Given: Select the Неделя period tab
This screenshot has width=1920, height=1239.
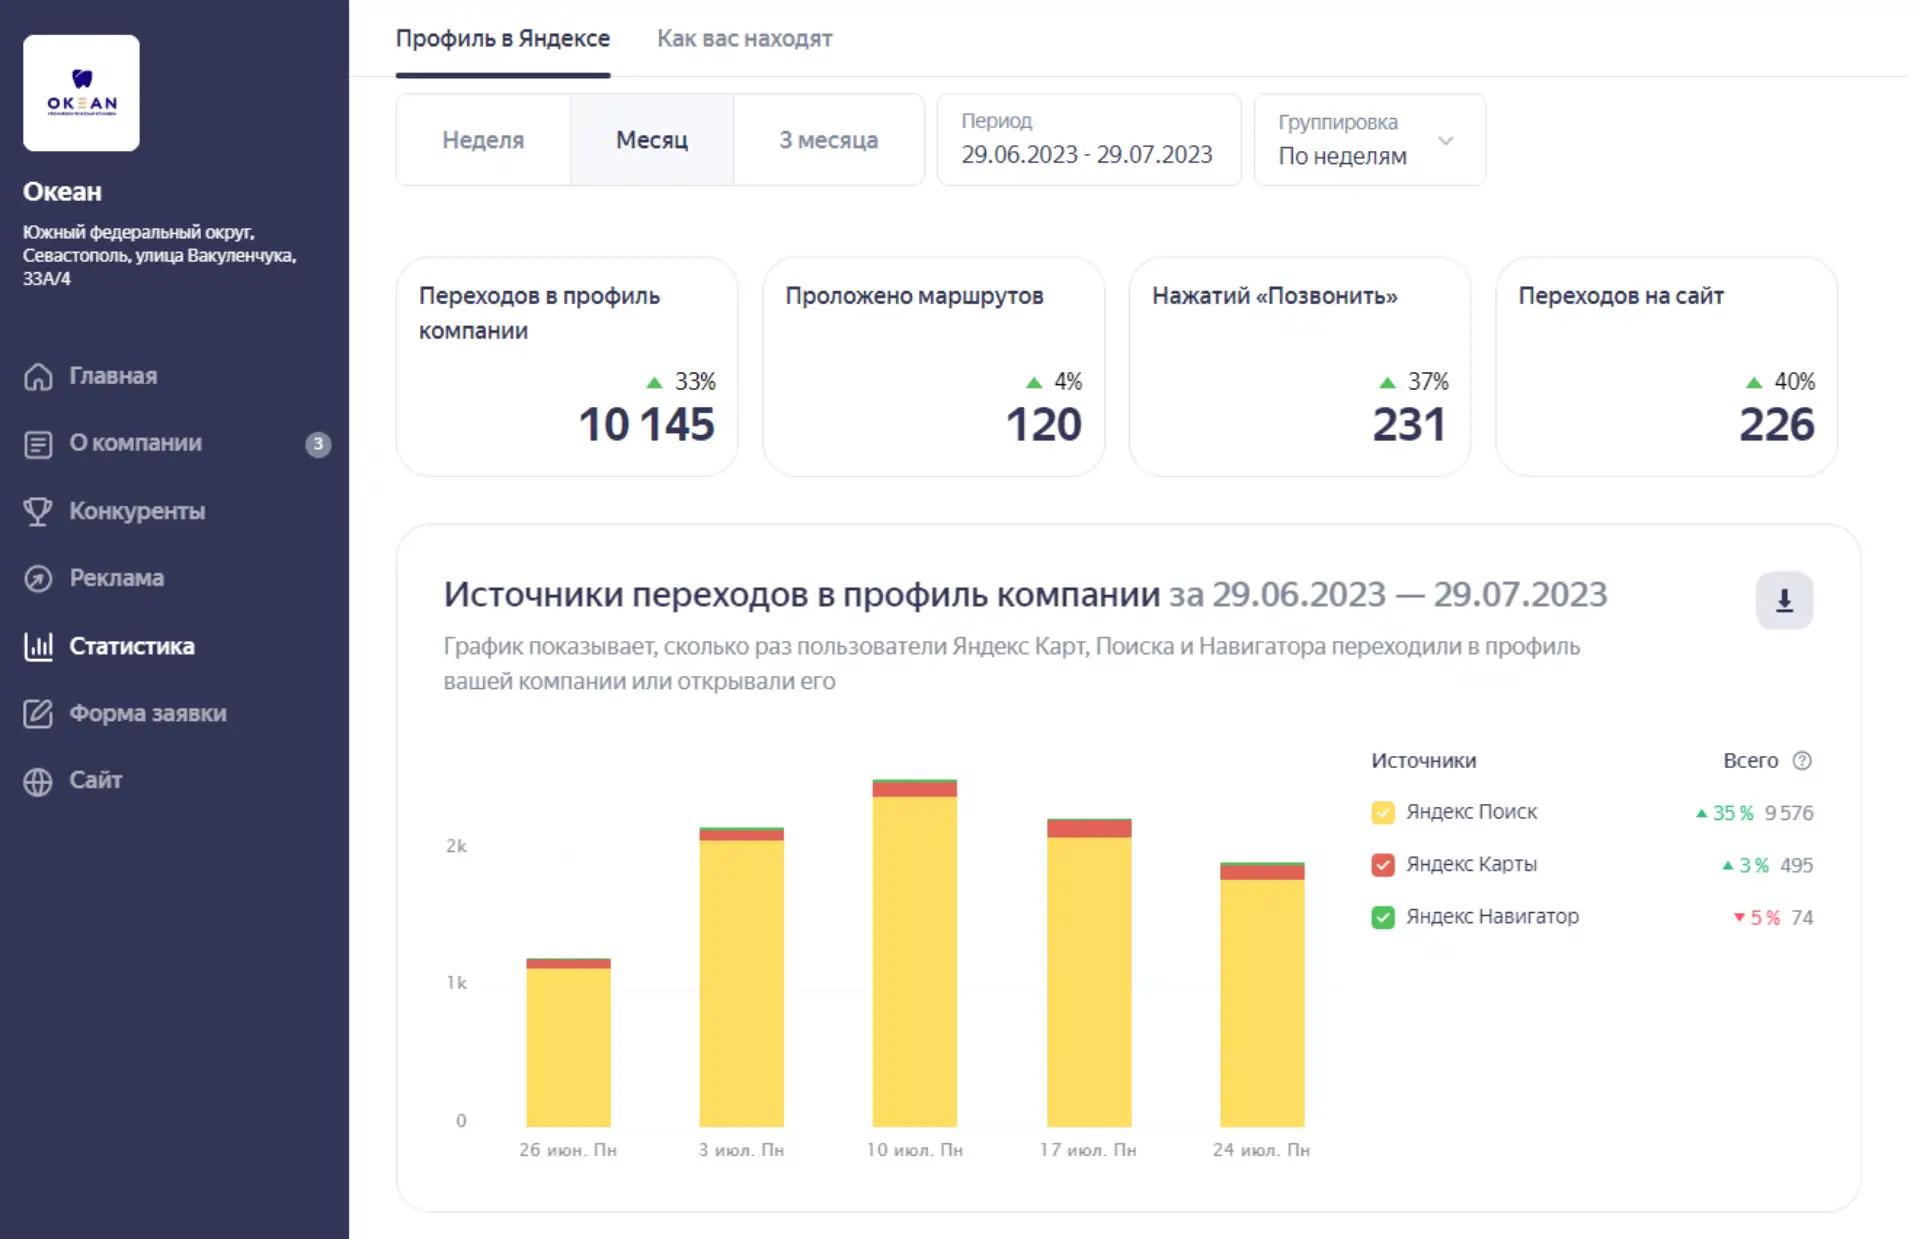Looking at the screenshot, I should [483, 140].
